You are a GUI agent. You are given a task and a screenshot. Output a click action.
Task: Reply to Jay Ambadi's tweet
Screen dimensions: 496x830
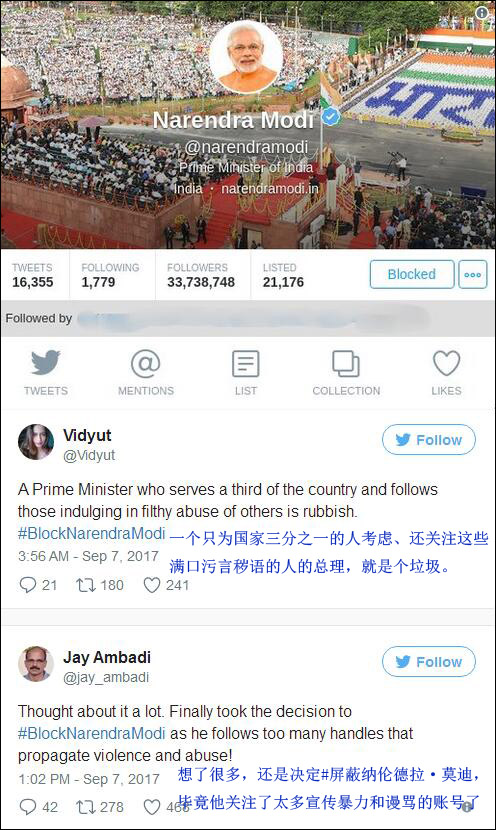coord(28,807)
